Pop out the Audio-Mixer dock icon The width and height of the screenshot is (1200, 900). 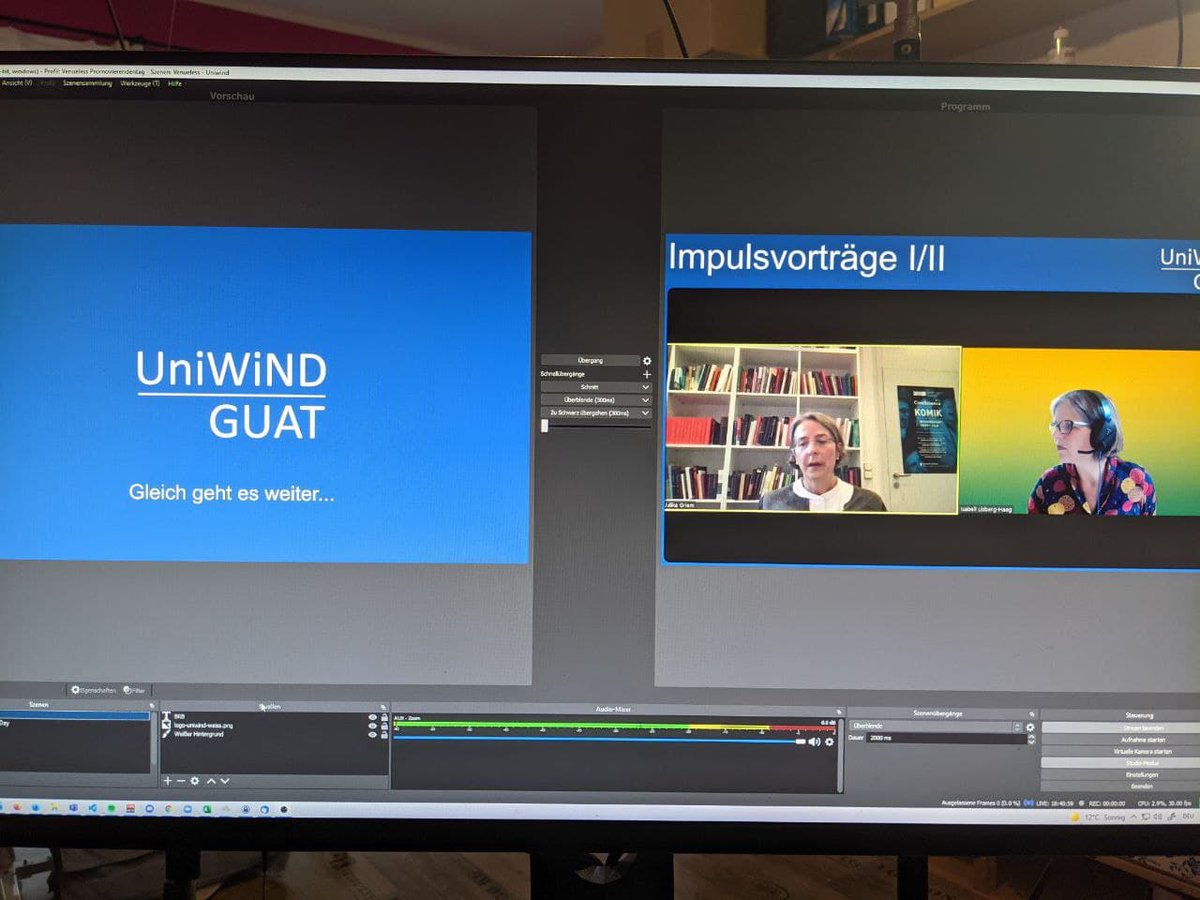(839, 712)
